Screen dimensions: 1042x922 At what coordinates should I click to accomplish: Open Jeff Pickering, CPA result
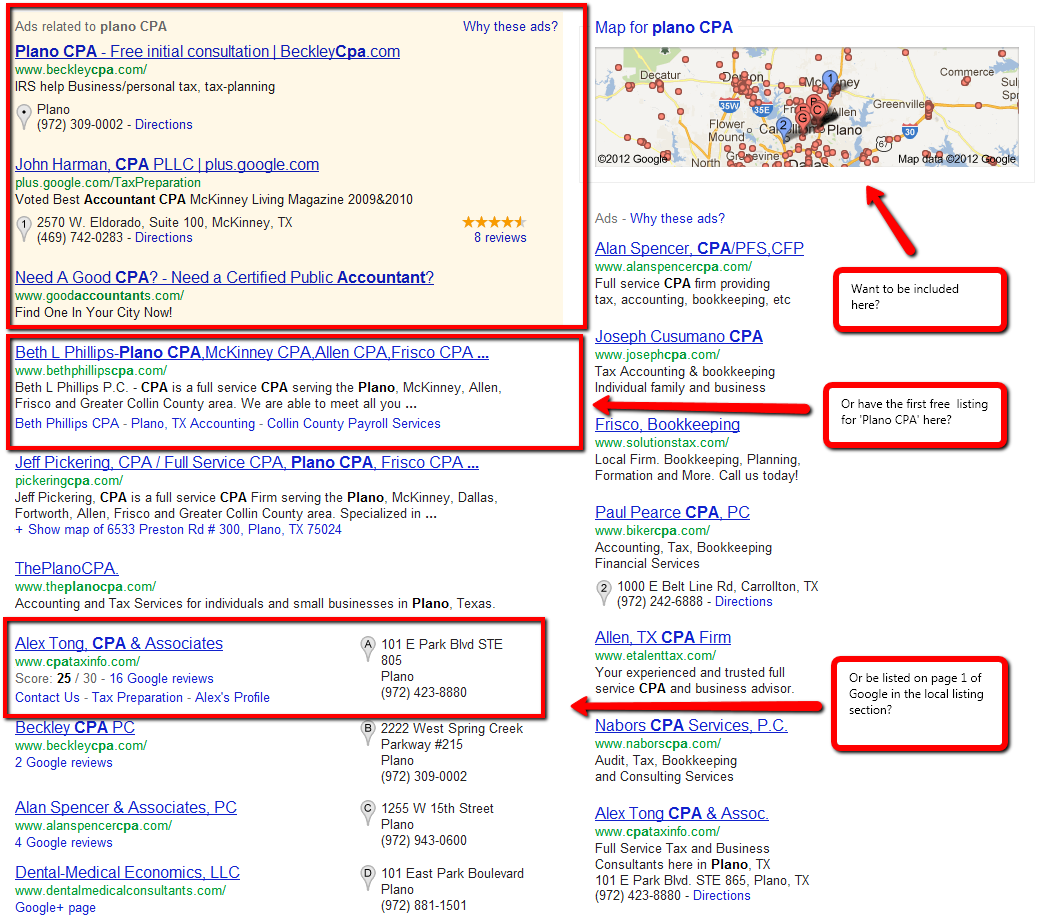tap(247, 462)
